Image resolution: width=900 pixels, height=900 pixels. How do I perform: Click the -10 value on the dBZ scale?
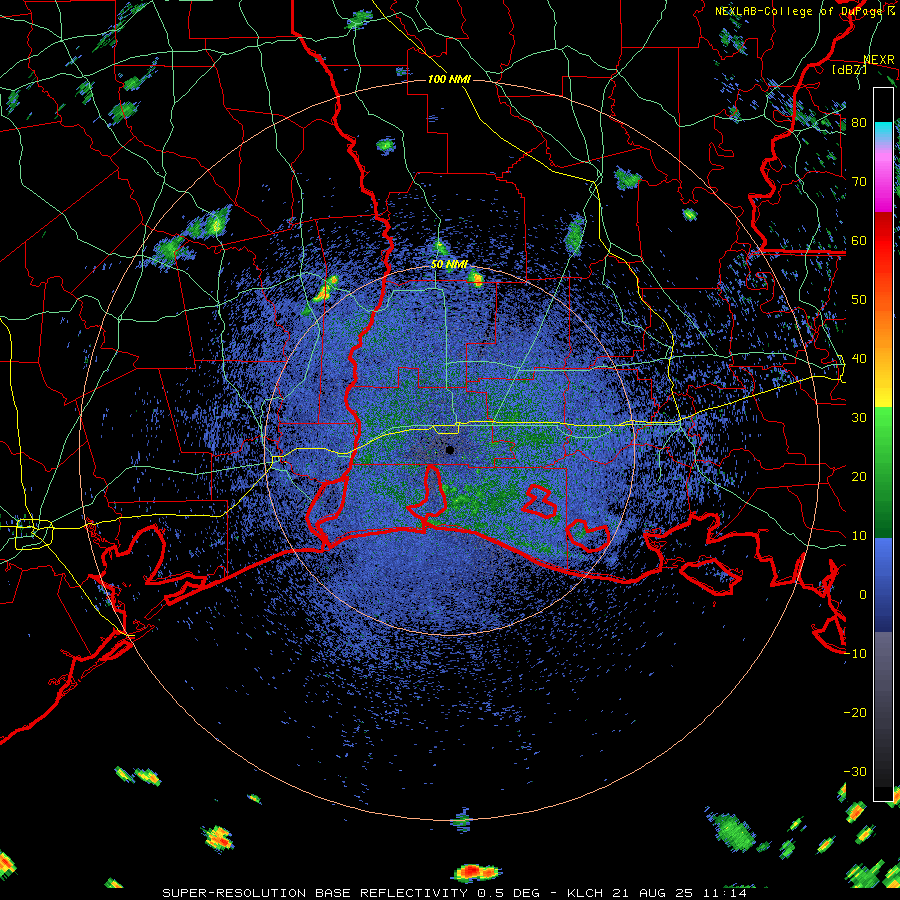855,654
